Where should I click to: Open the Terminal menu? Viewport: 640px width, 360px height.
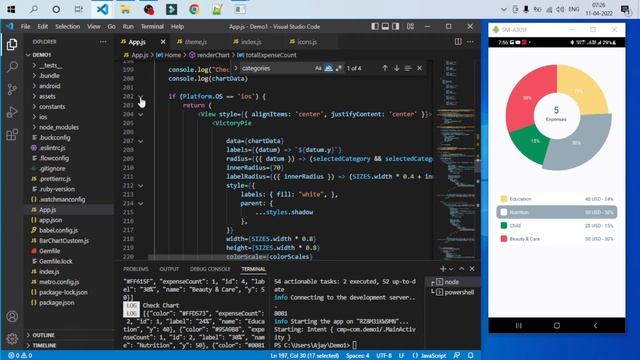pos(152,27)
